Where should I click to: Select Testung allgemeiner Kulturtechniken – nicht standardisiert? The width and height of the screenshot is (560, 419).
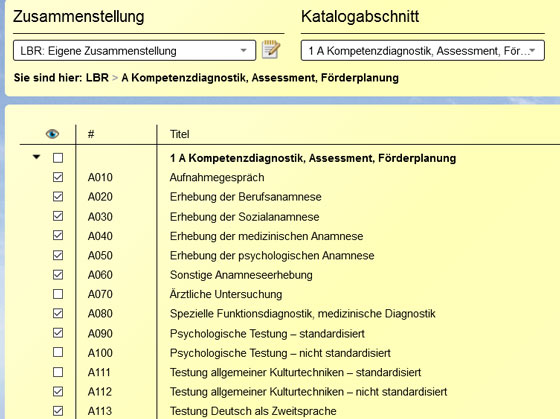tap(308, 392)
